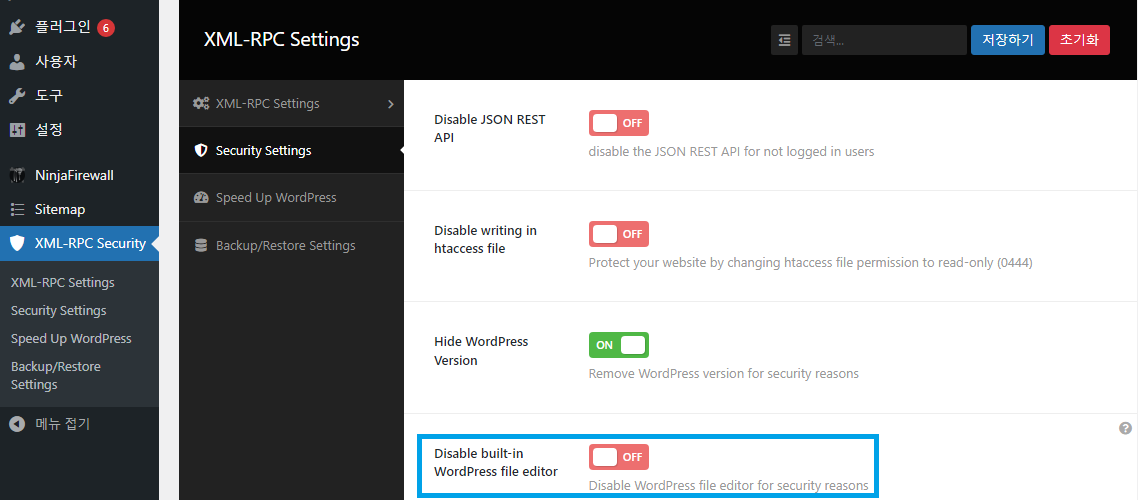The width and height of the screenshot is (1138, 500).
Task: Toggle Disable built-in WordPress file editor
Action: [619, 457]
